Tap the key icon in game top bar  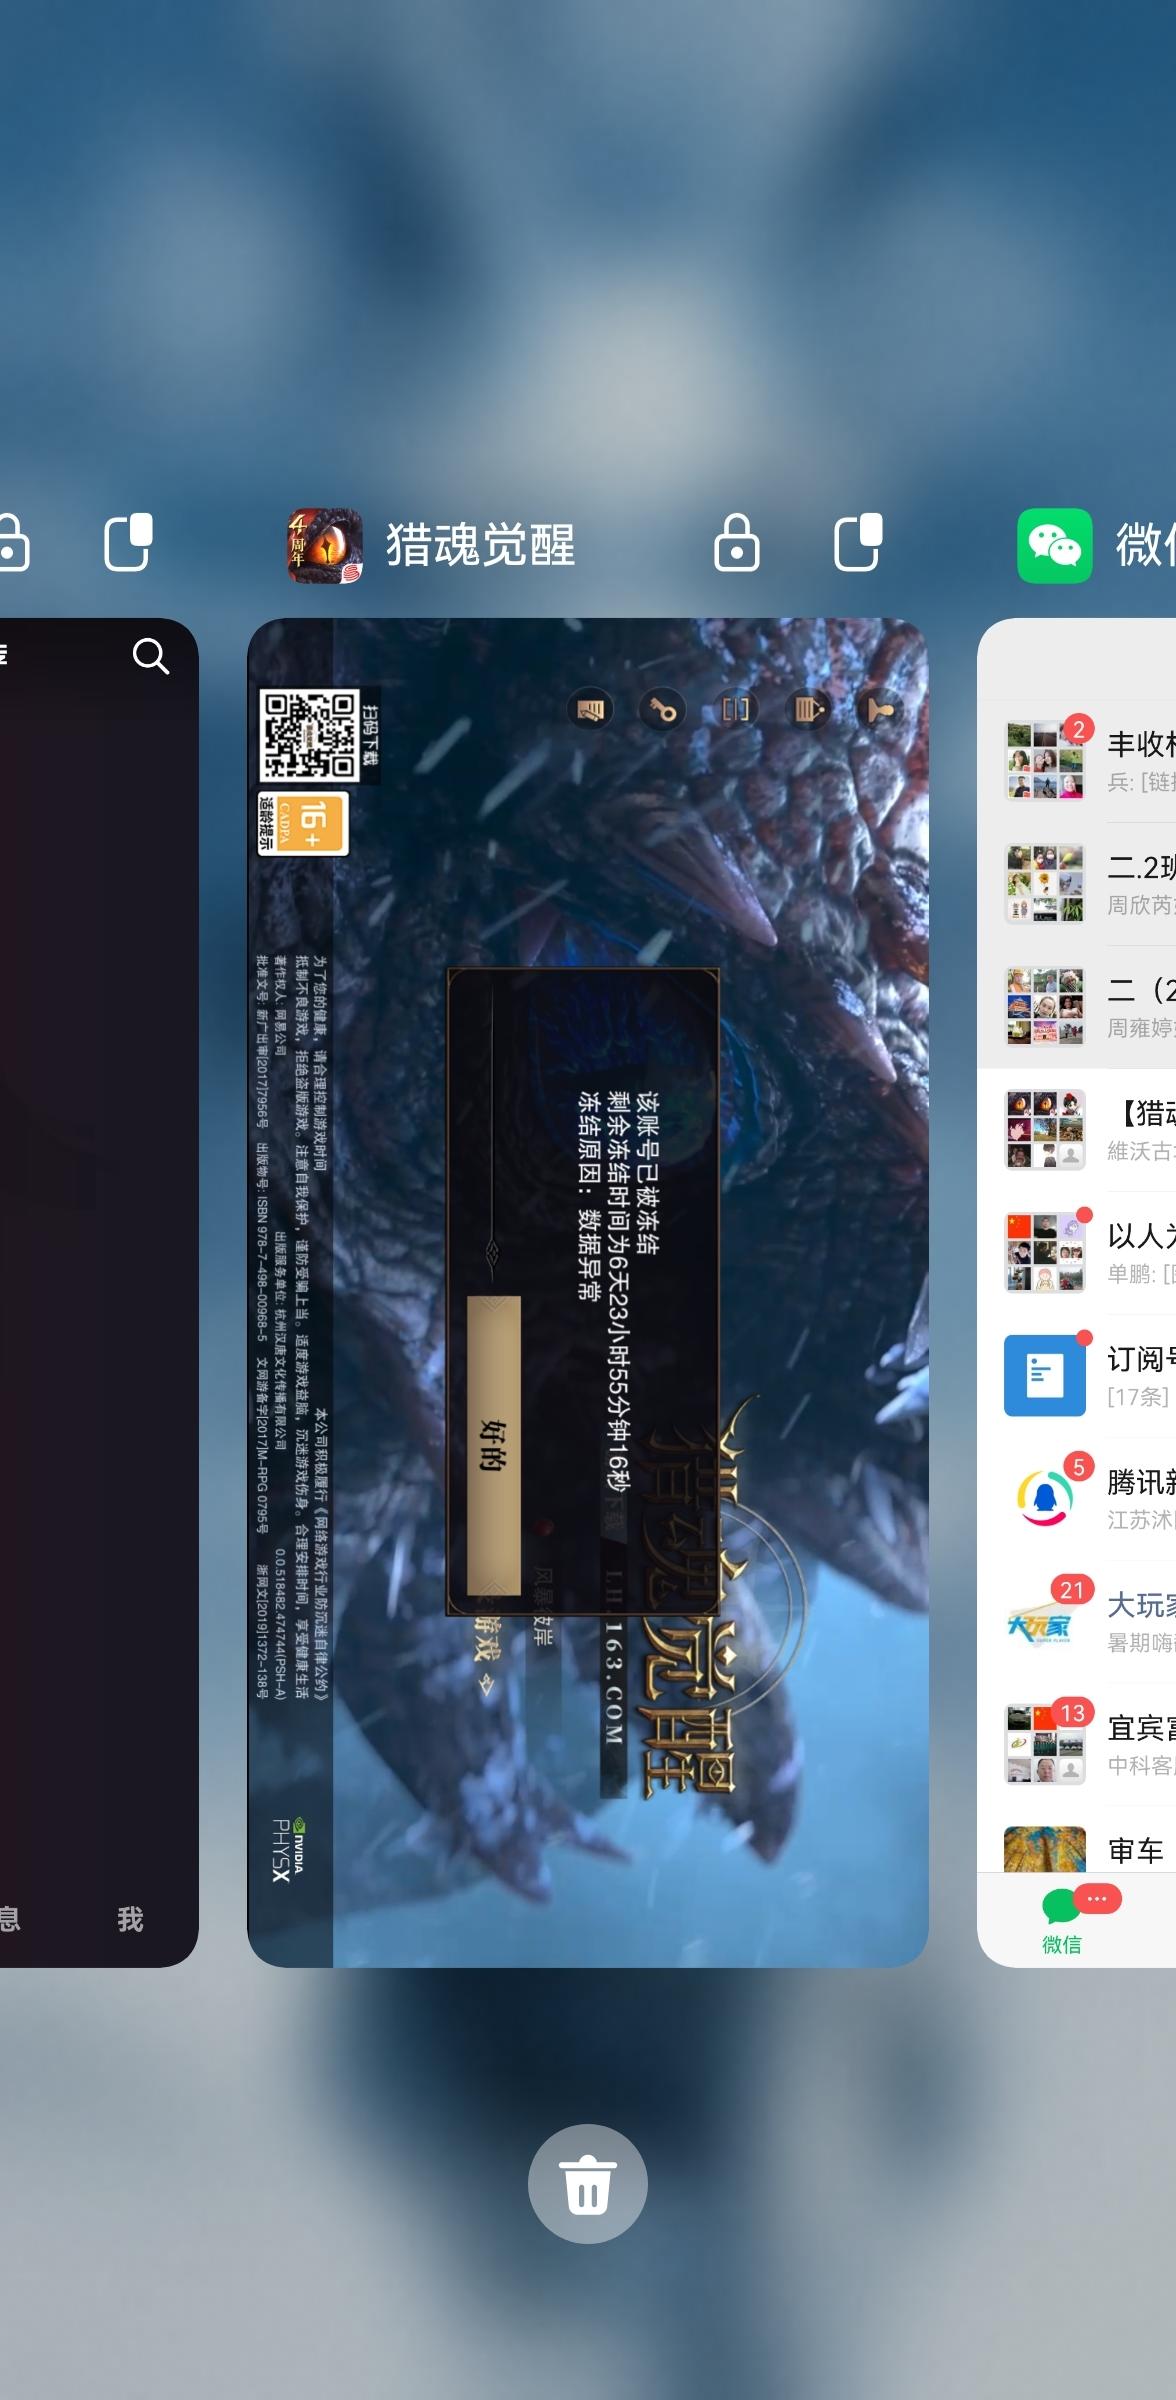click(x=663, y=710)
